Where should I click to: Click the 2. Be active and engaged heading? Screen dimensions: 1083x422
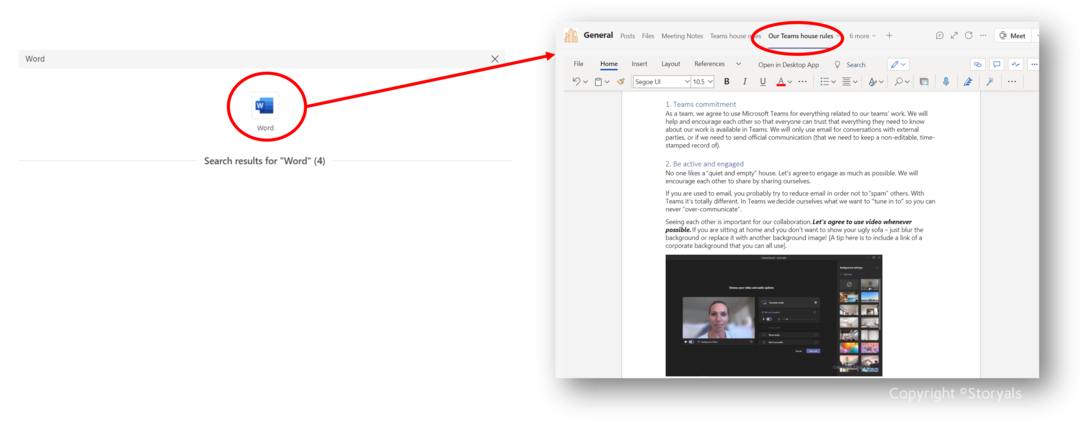tap(705, 164)
